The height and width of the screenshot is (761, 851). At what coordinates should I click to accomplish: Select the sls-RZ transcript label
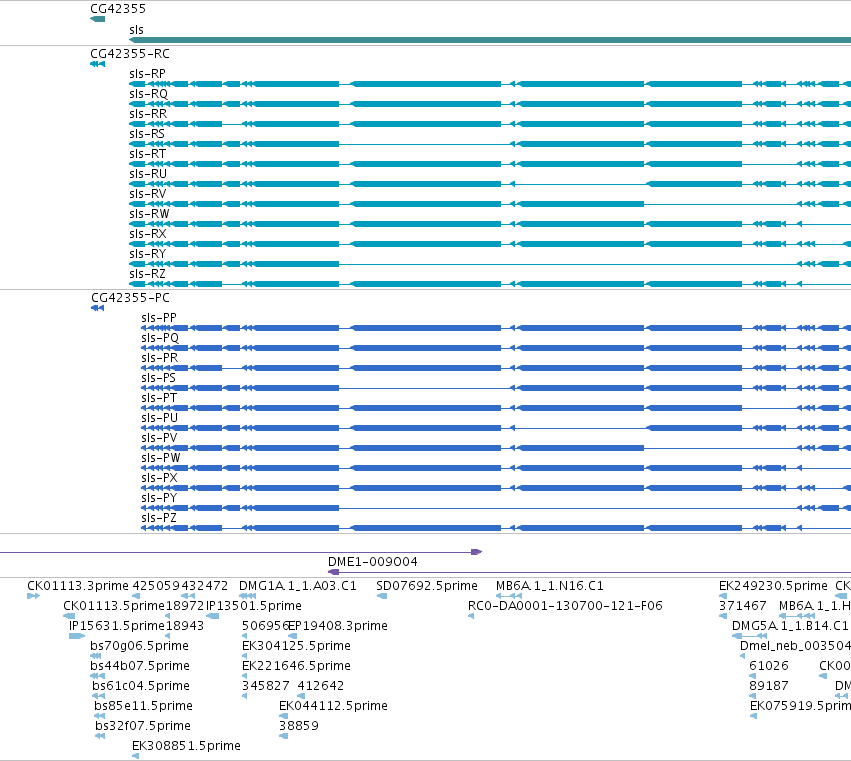(x=147, y=274)
